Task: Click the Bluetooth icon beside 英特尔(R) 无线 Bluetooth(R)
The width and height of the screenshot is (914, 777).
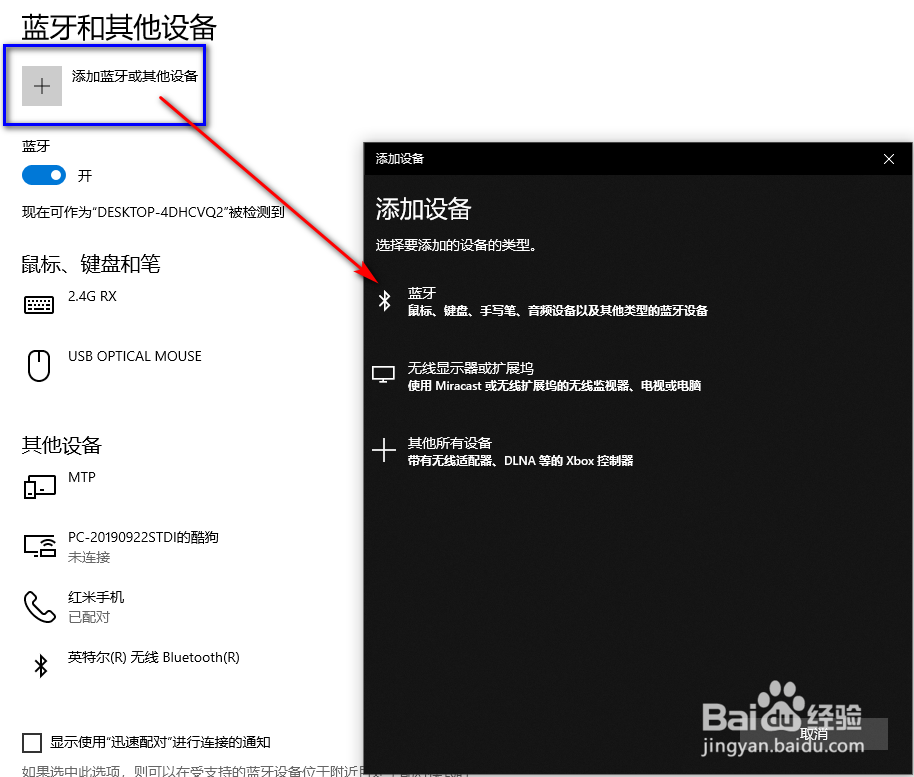Action: pyautogui.click(x=40, y=664)
